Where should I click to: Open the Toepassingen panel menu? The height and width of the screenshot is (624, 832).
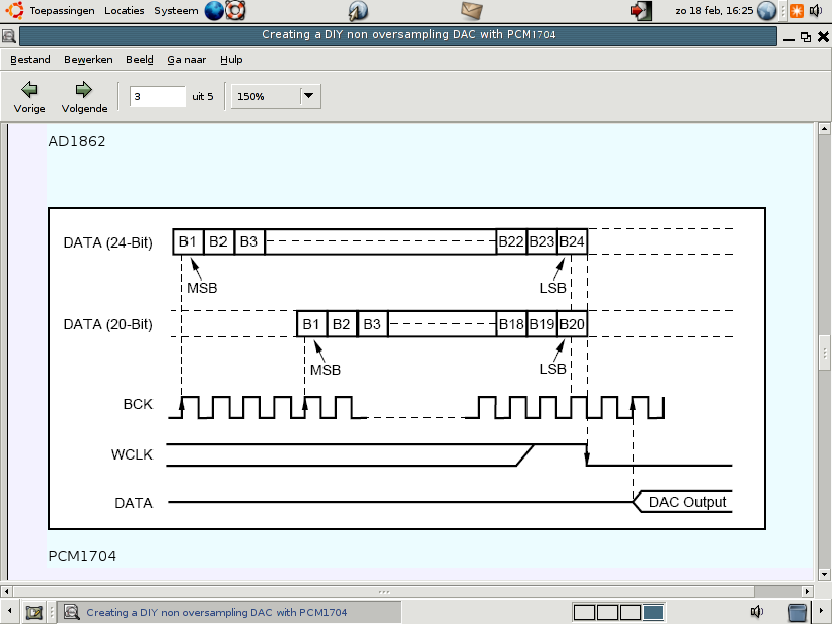tap(62, 11)
